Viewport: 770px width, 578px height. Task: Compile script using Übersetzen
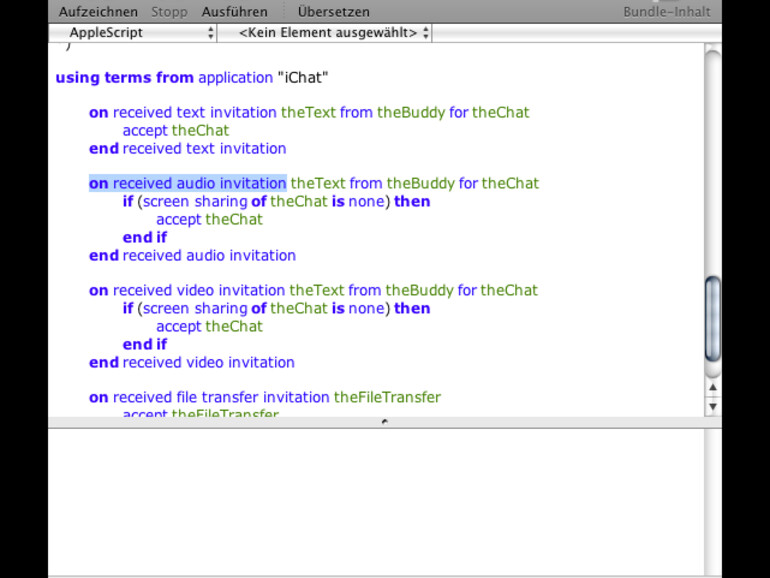pyautogui.click(x=333, y=11)
